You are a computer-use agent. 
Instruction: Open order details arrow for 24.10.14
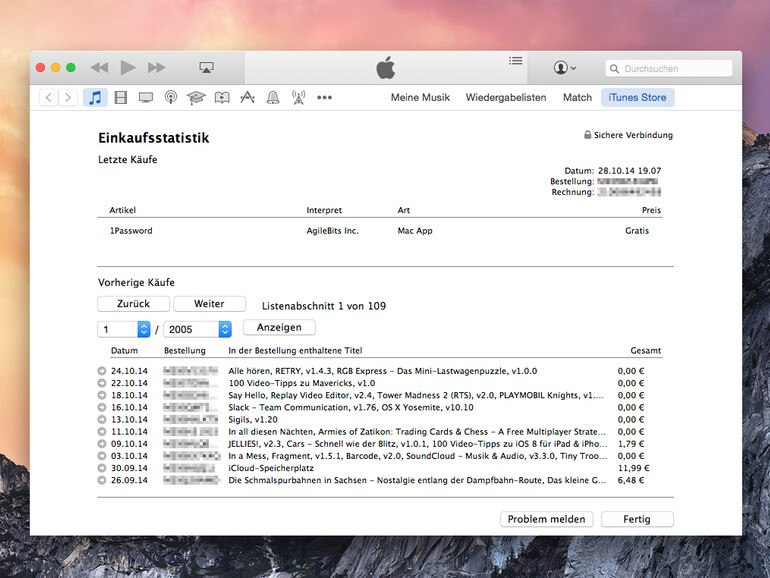coord(102,371)
